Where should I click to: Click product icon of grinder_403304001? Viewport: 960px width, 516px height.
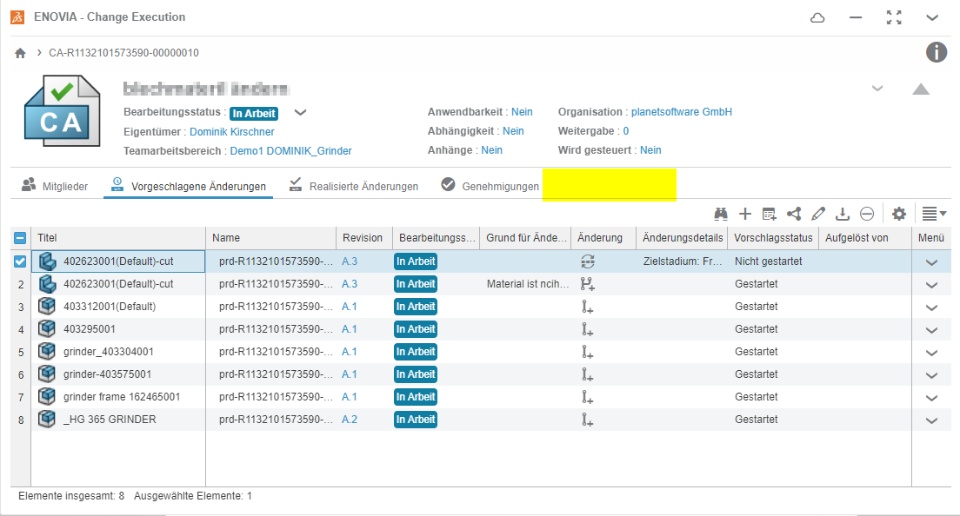pyautogui.click(x=47, y=351)
